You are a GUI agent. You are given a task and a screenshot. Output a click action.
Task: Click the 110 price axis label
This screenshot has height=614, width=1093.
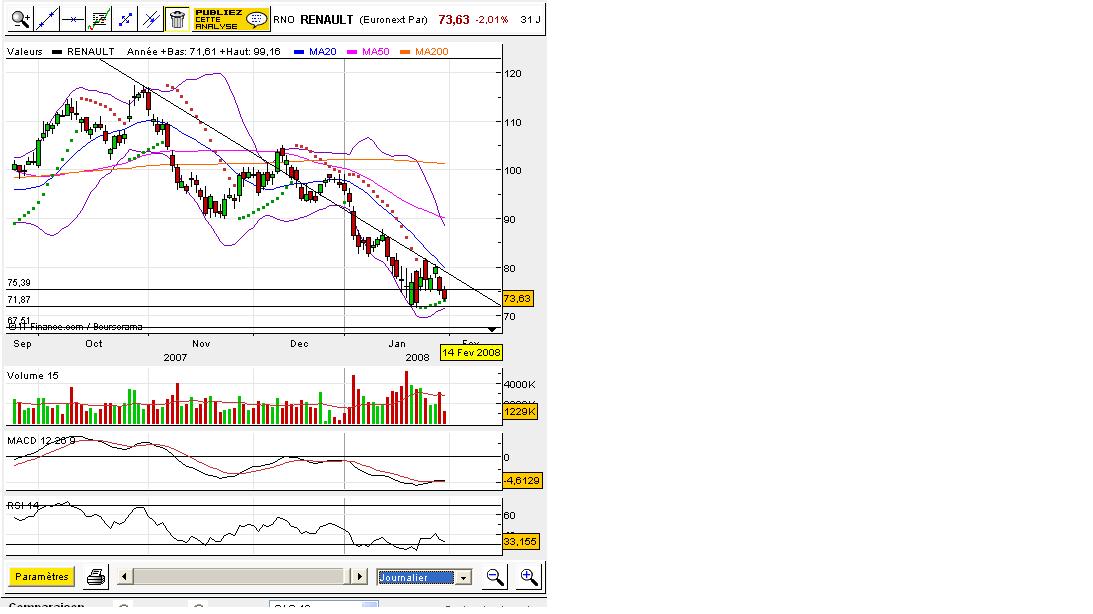pyautogui.click(x=513, y=122)
